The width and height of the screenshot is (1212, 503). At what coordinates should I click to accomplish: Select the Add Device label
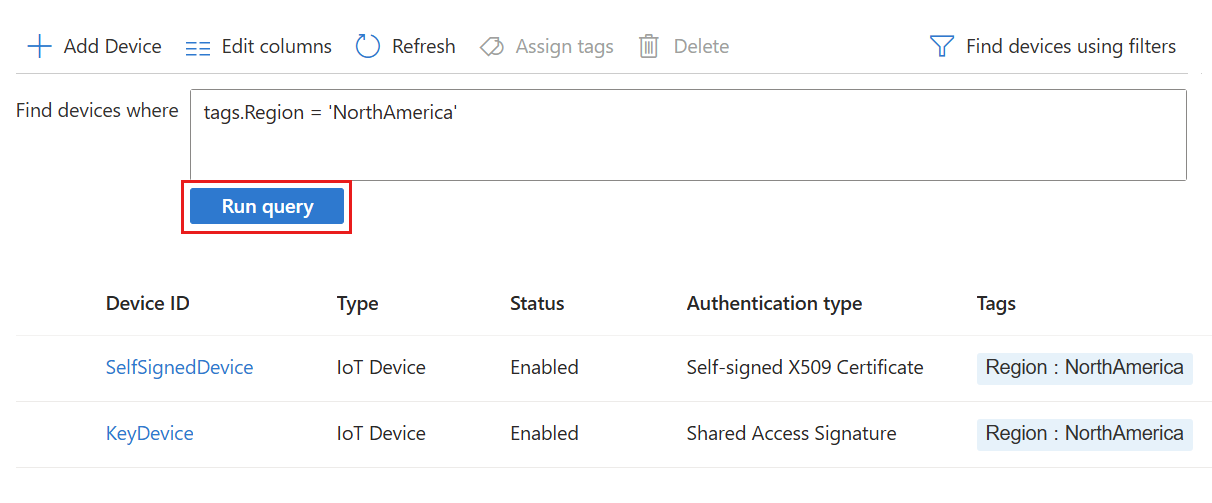(x=112, y=46)
